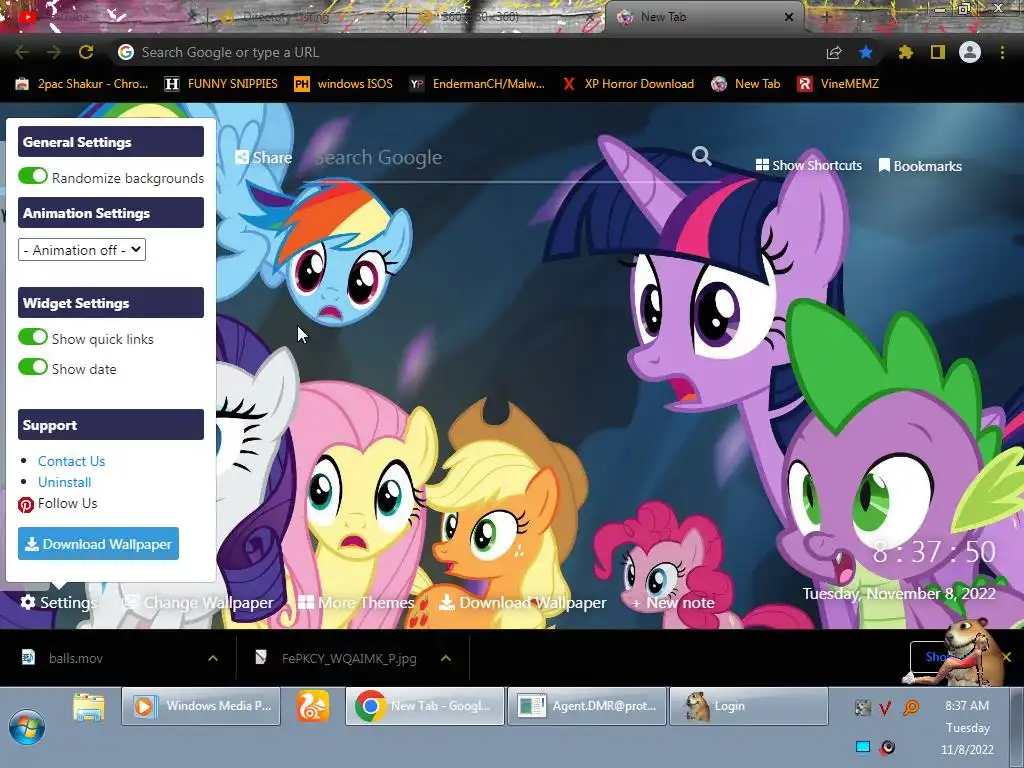The height and width of the screenshot is (768, 1024).
Task: Toggle Show quick links switch
Action: click(x=33, y=337)
